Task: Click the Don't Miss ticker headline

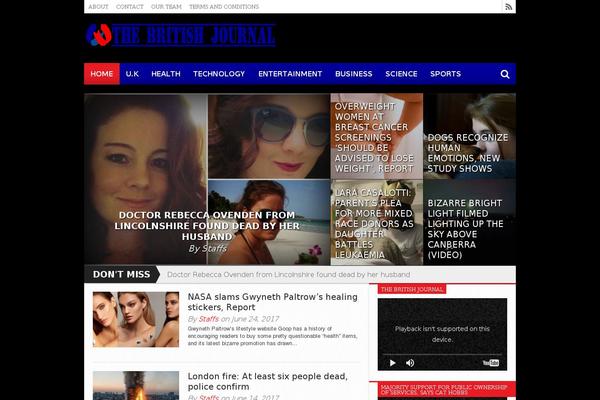Action: pos(289,274)
